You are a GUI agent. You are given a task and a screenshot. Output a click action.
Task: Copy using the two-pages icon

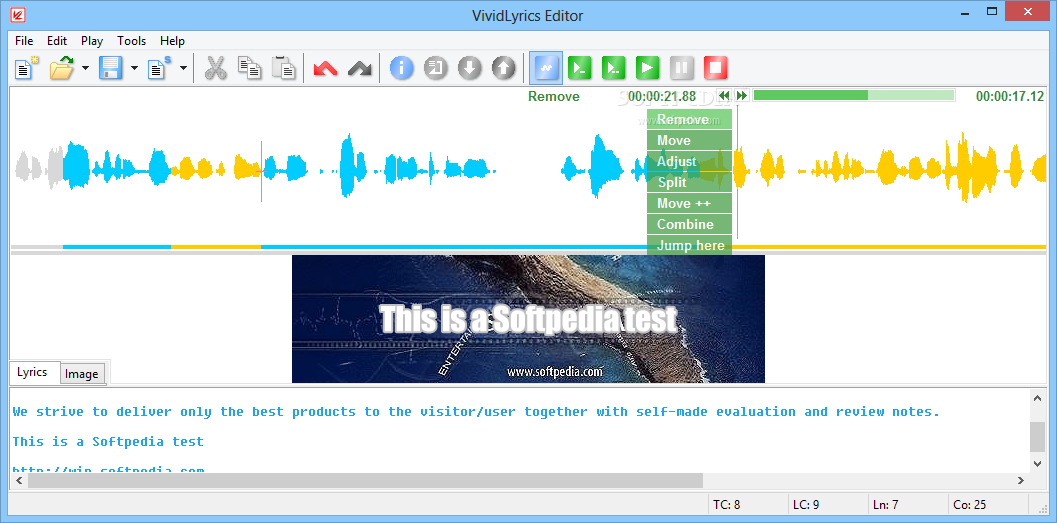249,68
